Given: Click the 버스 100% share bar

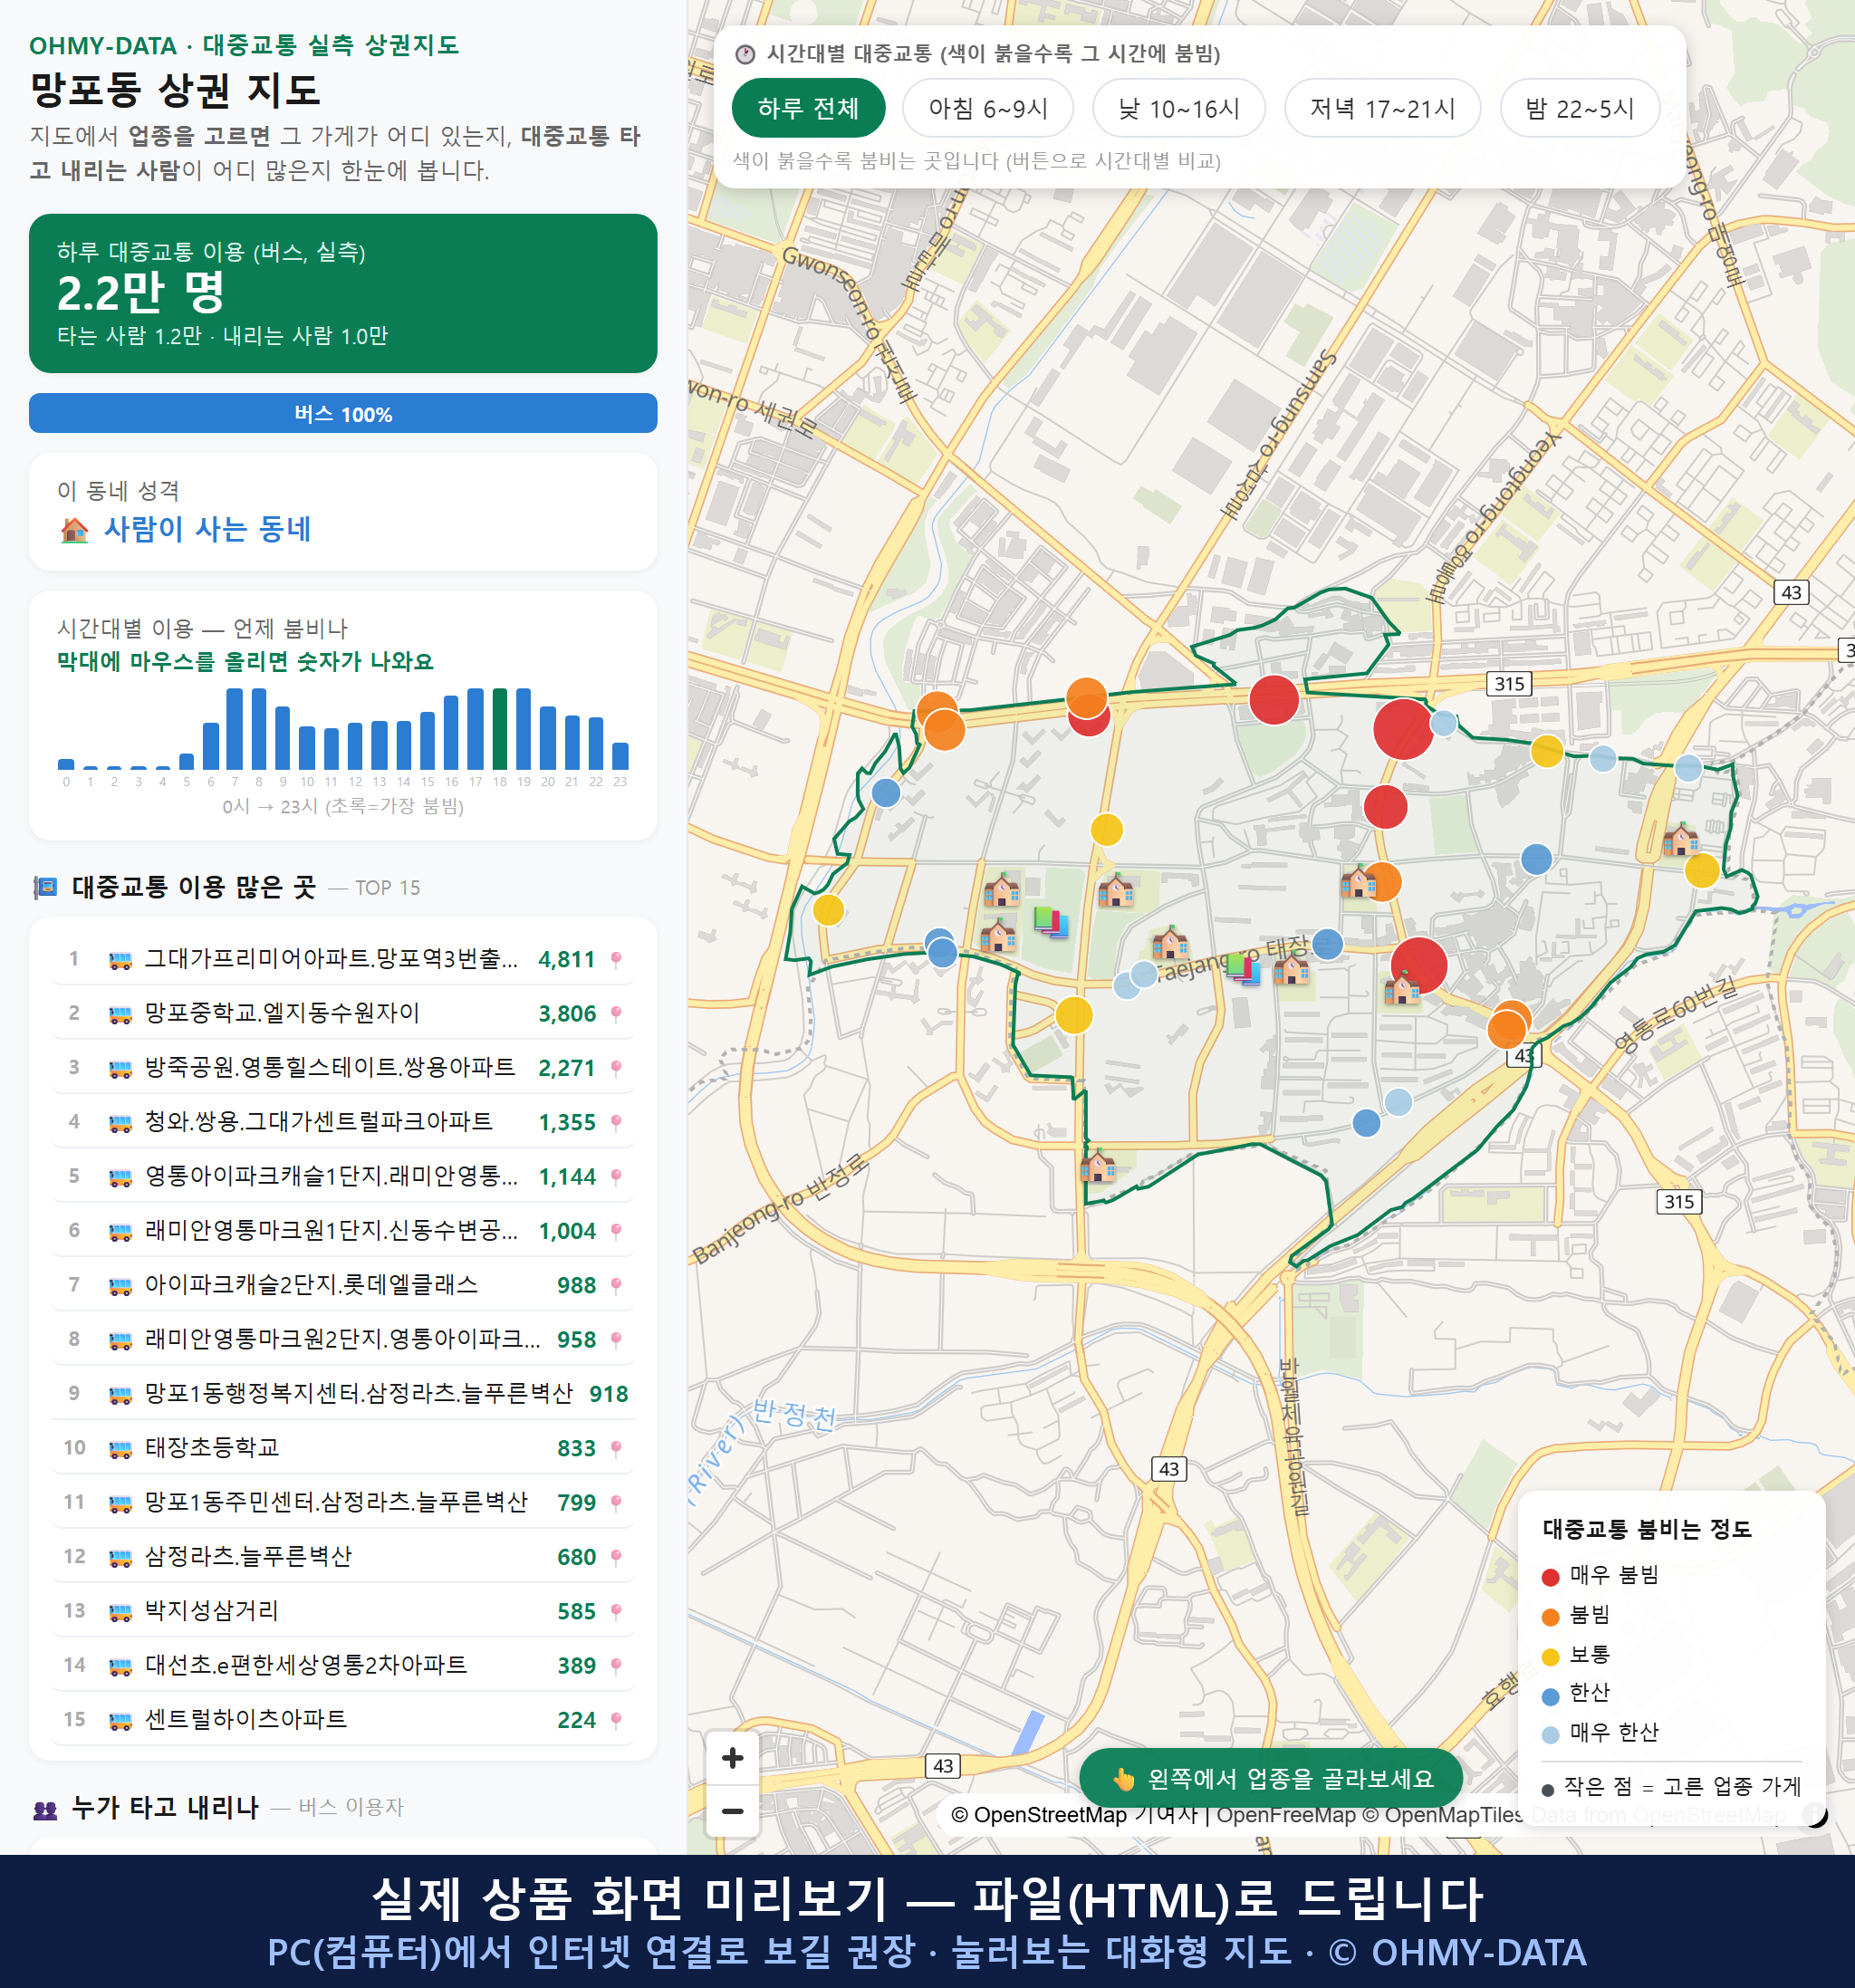Looking at the screenshot, I should click(343, 413).
